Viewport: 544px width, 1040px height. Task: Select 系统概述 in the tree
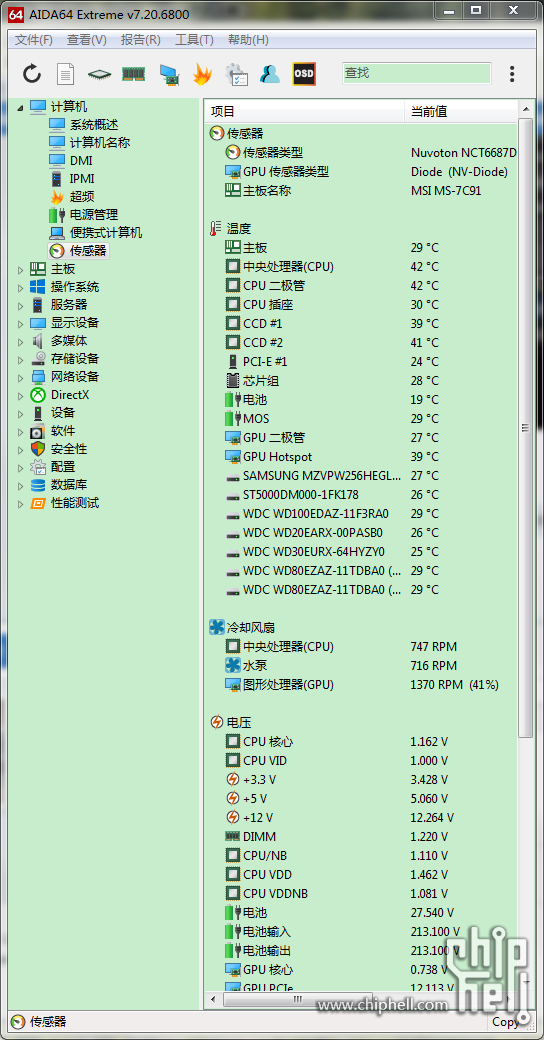(94, 125)
